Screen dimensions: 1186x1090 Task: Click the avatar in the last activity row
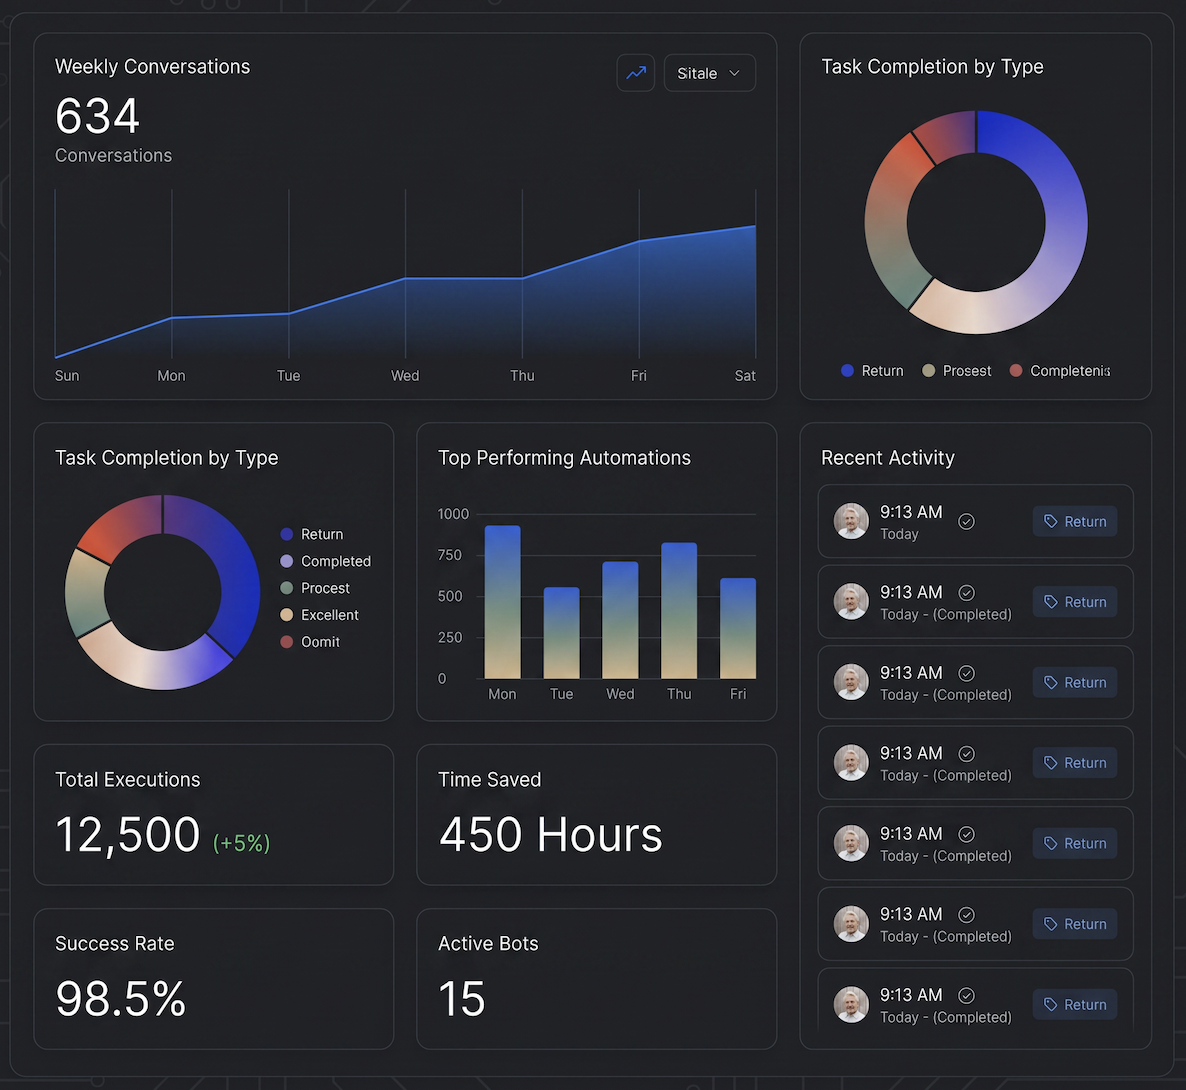click(851, 1005)
